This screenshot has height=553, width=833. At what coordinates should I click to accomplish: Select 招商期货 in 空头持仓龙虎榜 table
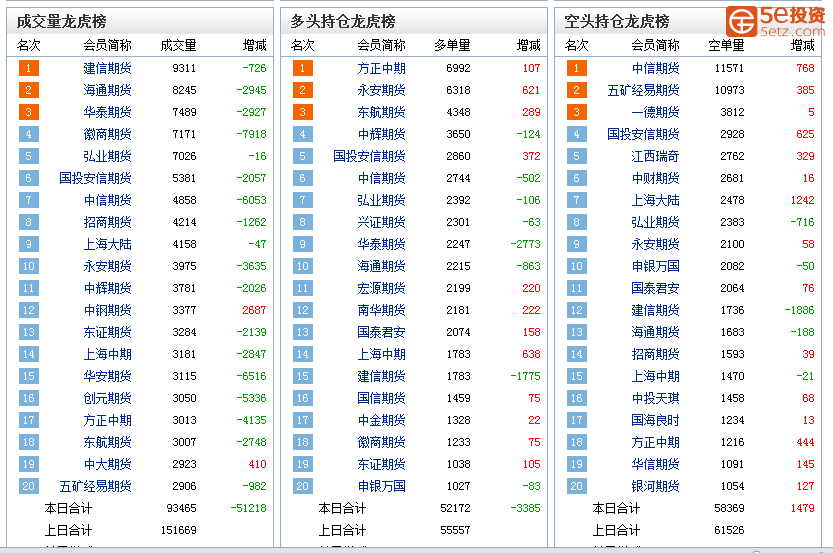(x=656, y=354)
